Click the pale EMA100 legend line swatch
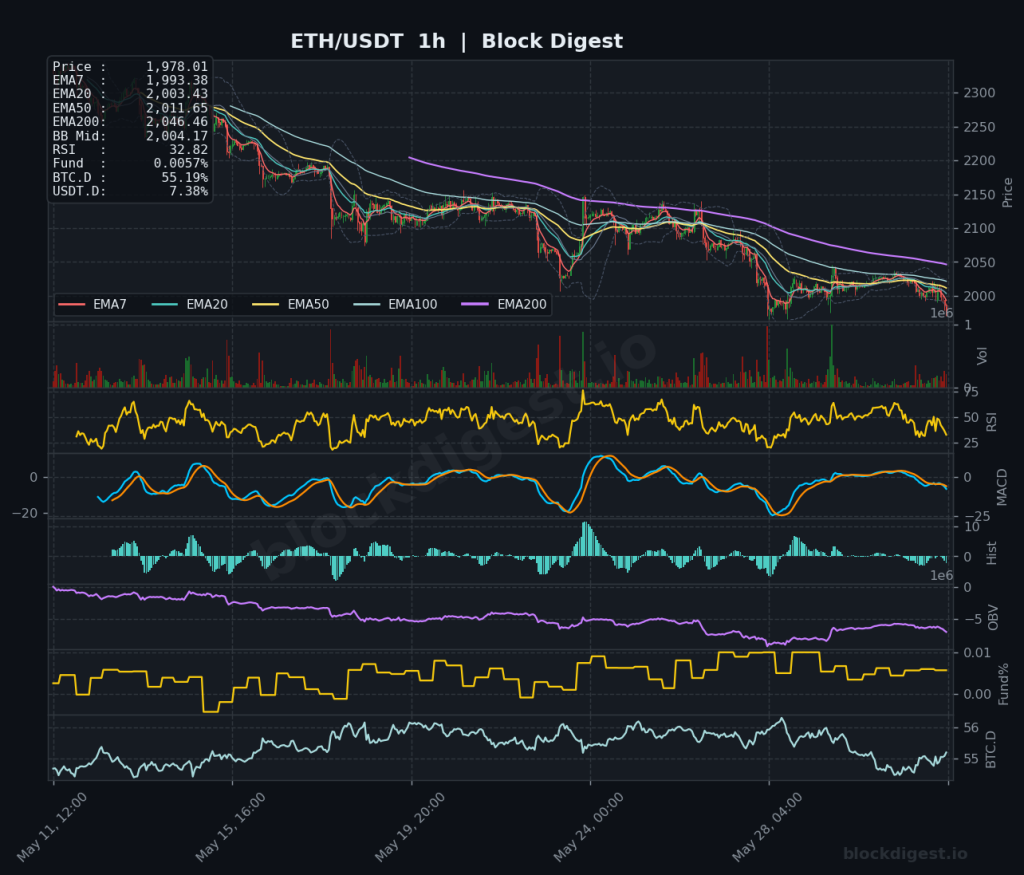The width and height of the screenshot is (1024, 875). point(366,304)
